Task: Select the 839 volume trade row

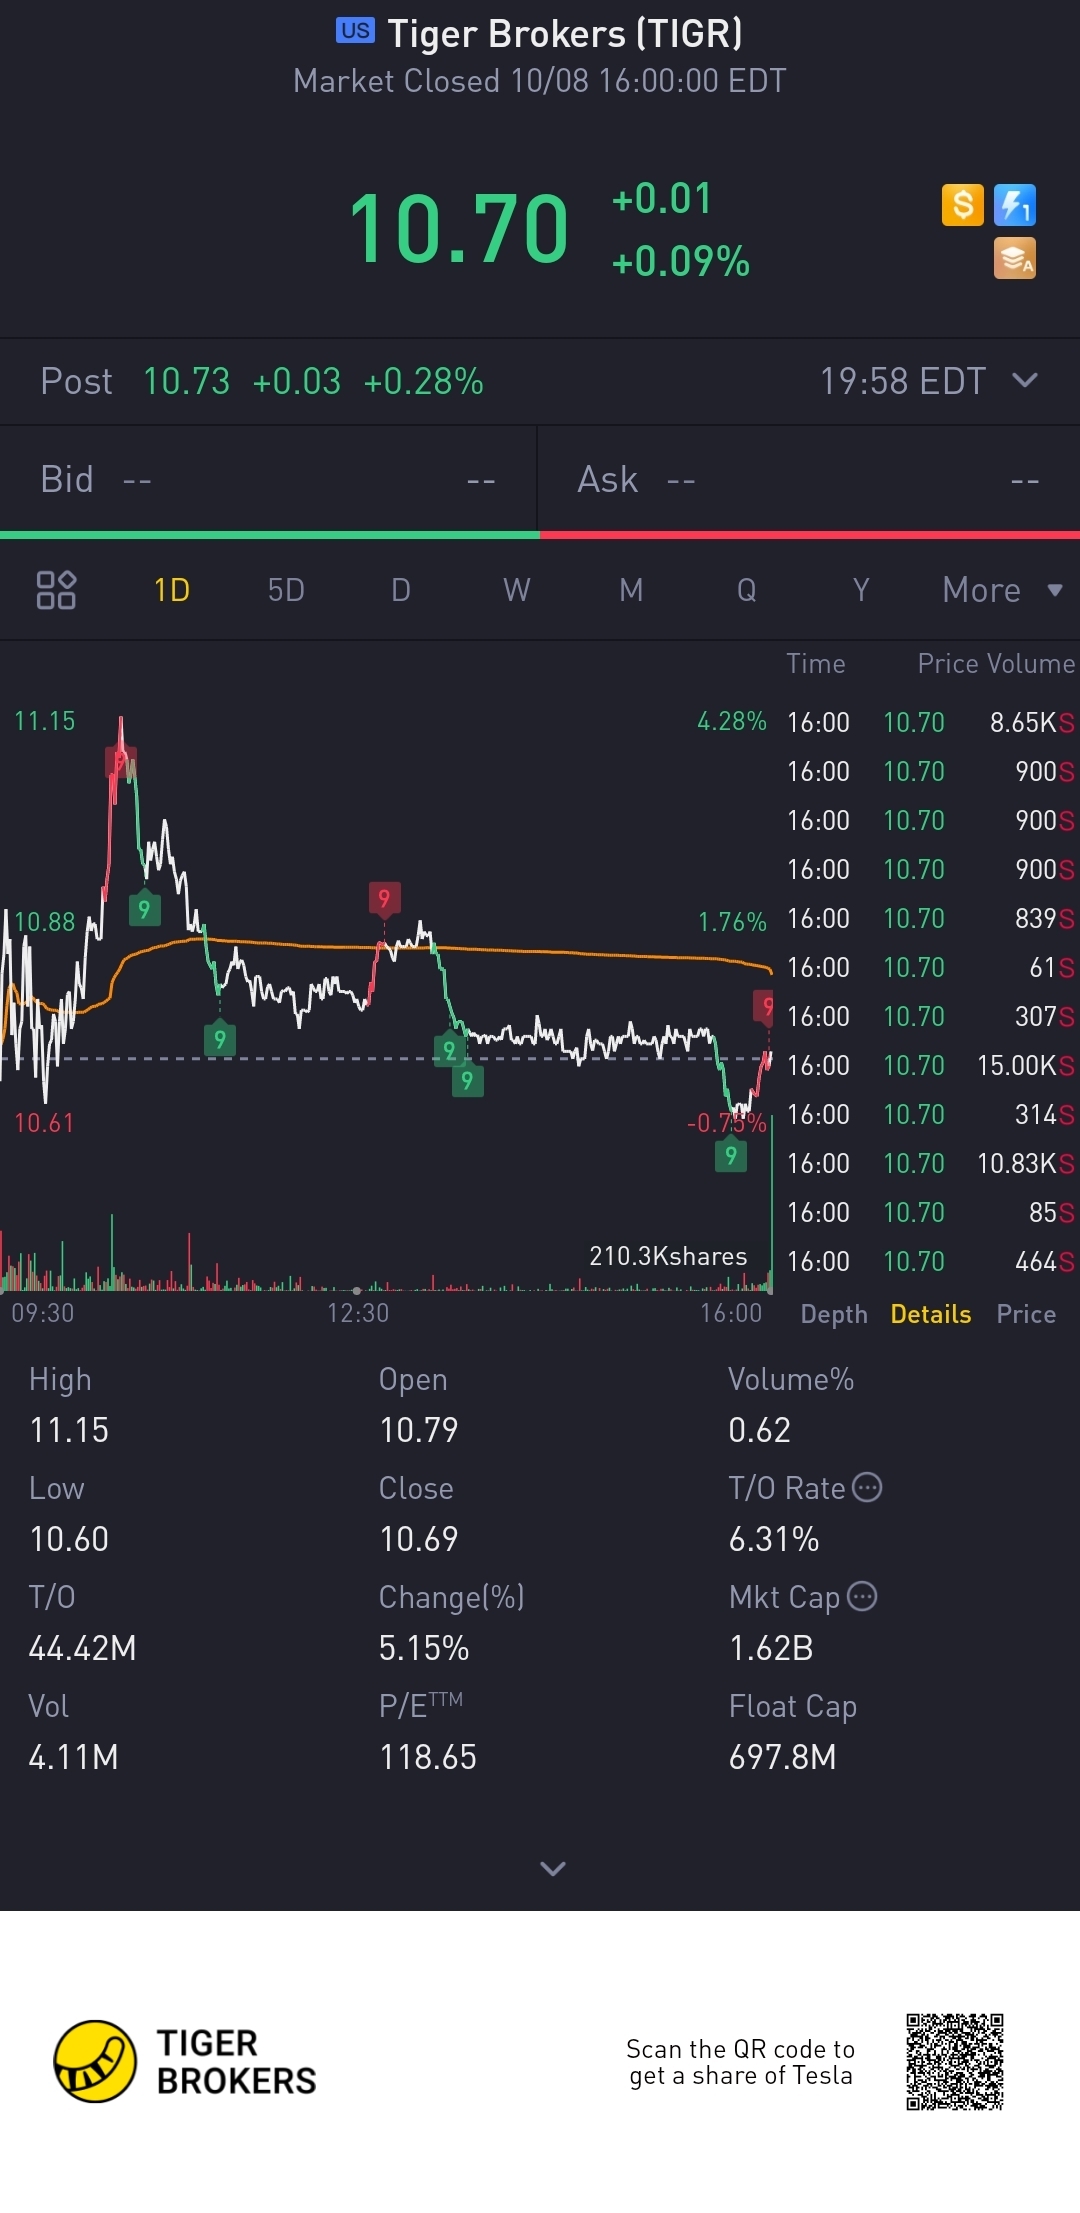Action: (x=931, y=918)
